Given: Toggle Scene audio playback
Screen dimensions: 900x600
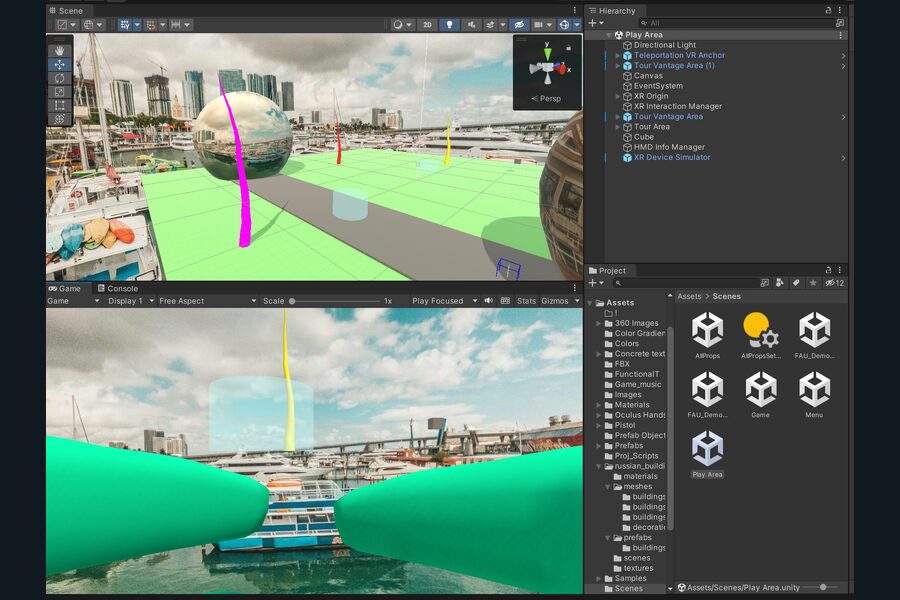Looking at the screenshot, I should tap(471, 25).
